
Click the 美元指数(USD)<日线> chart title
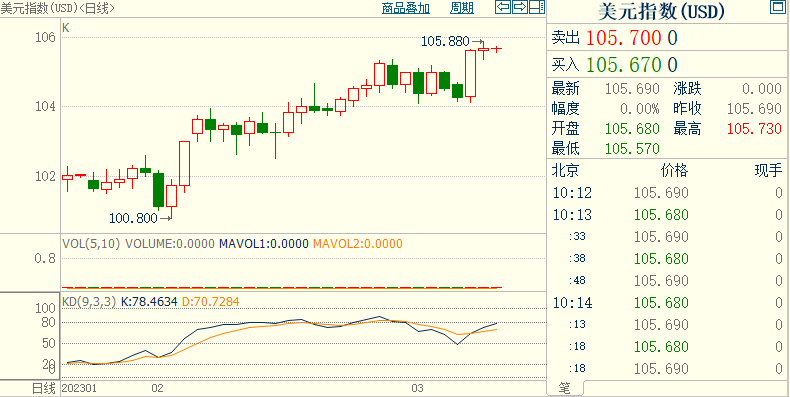point(57,7)
